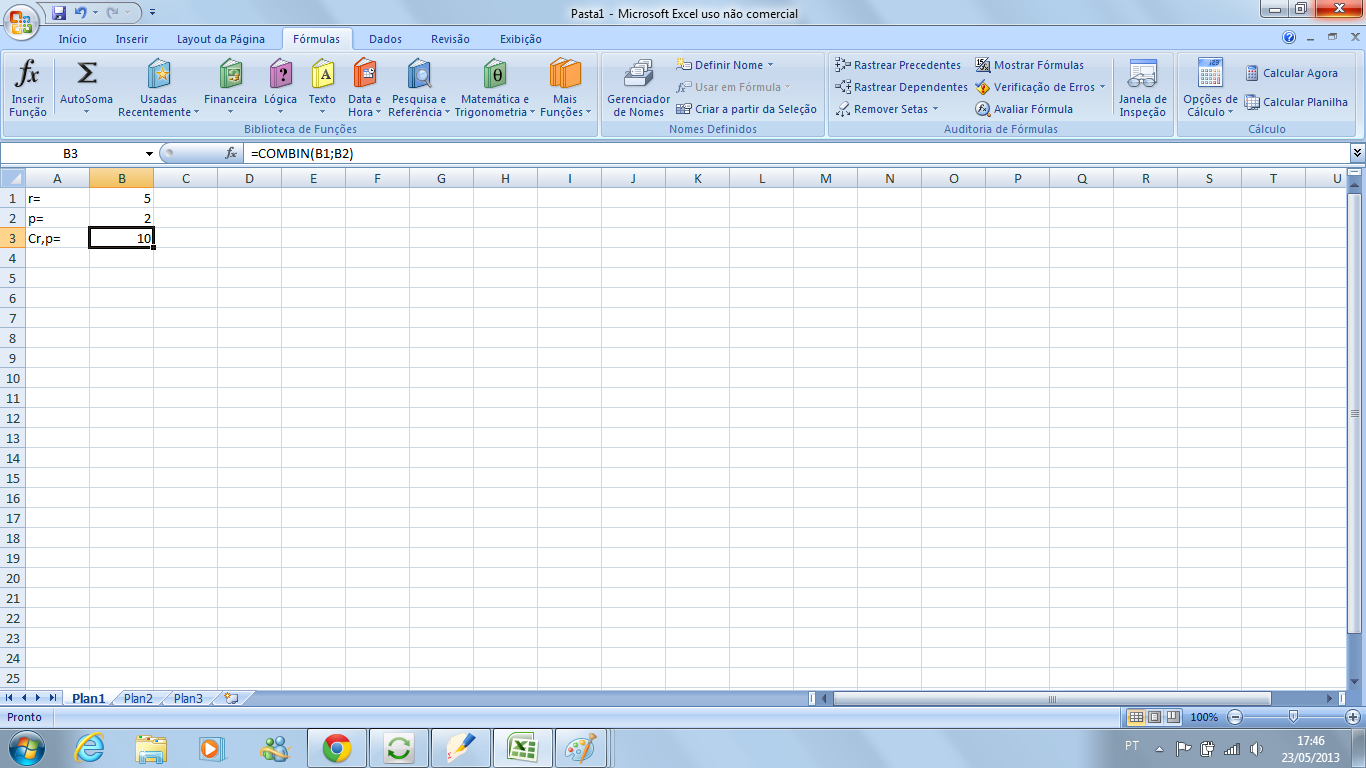Click Calcular Planilha

(x=1296, y=102)
